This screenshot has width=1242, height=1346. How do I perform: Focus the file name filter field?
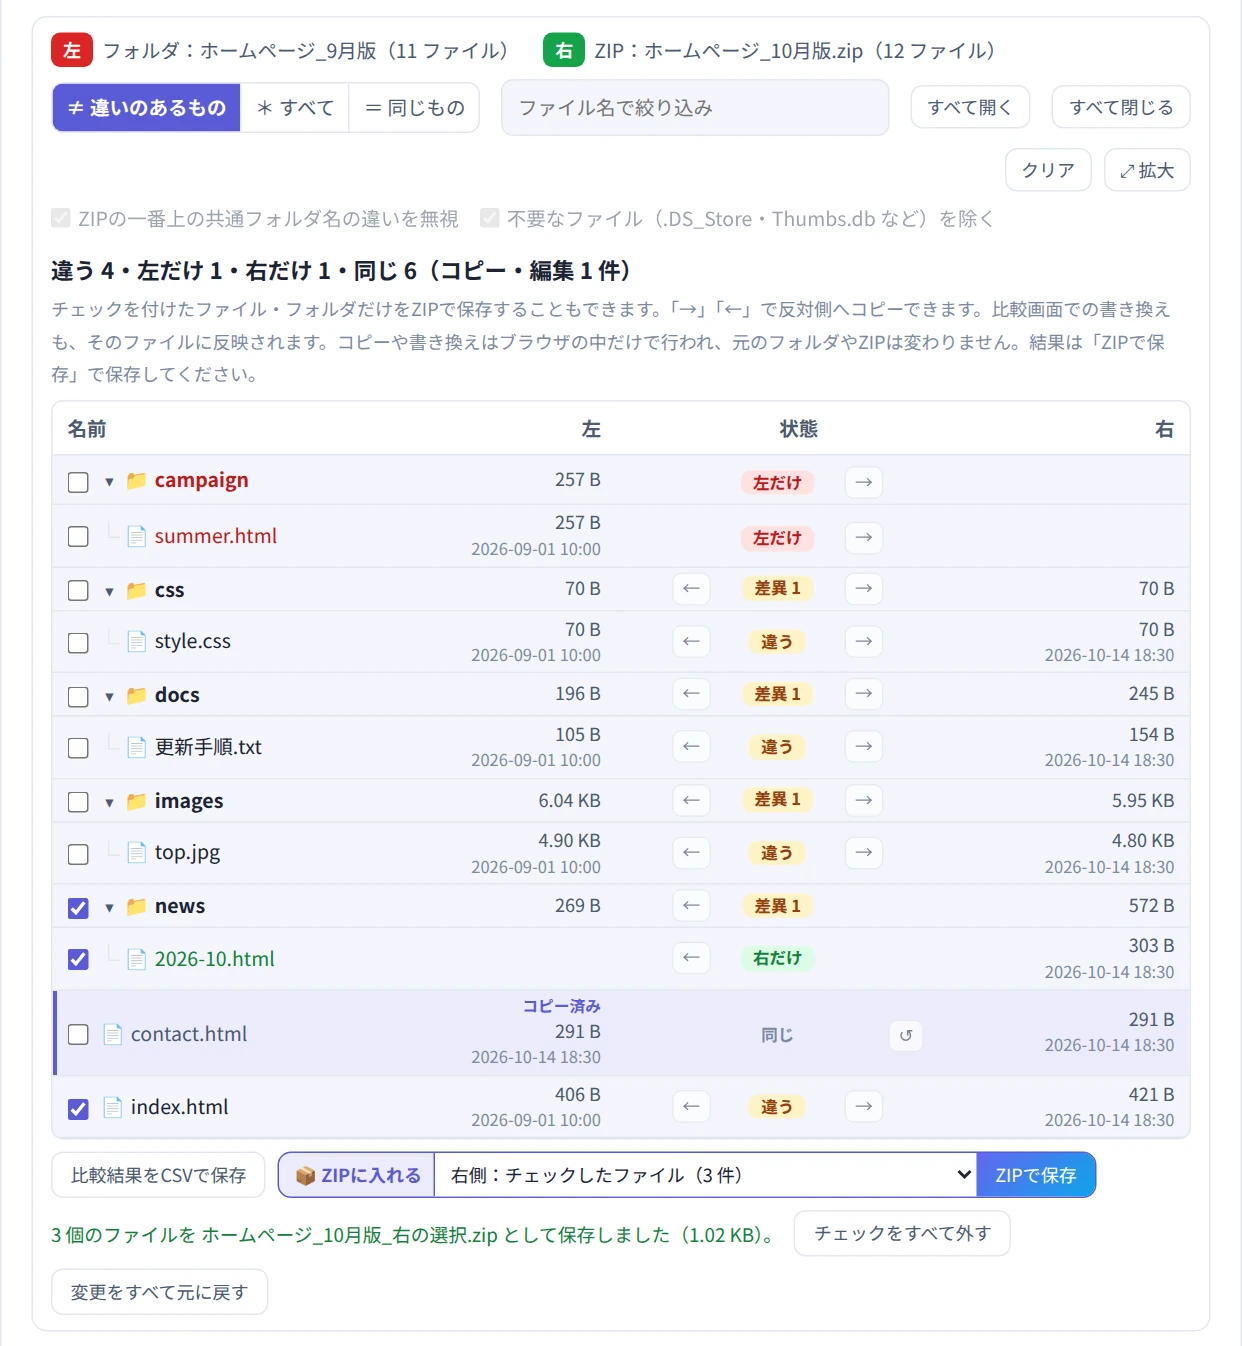tap(695, 107)
